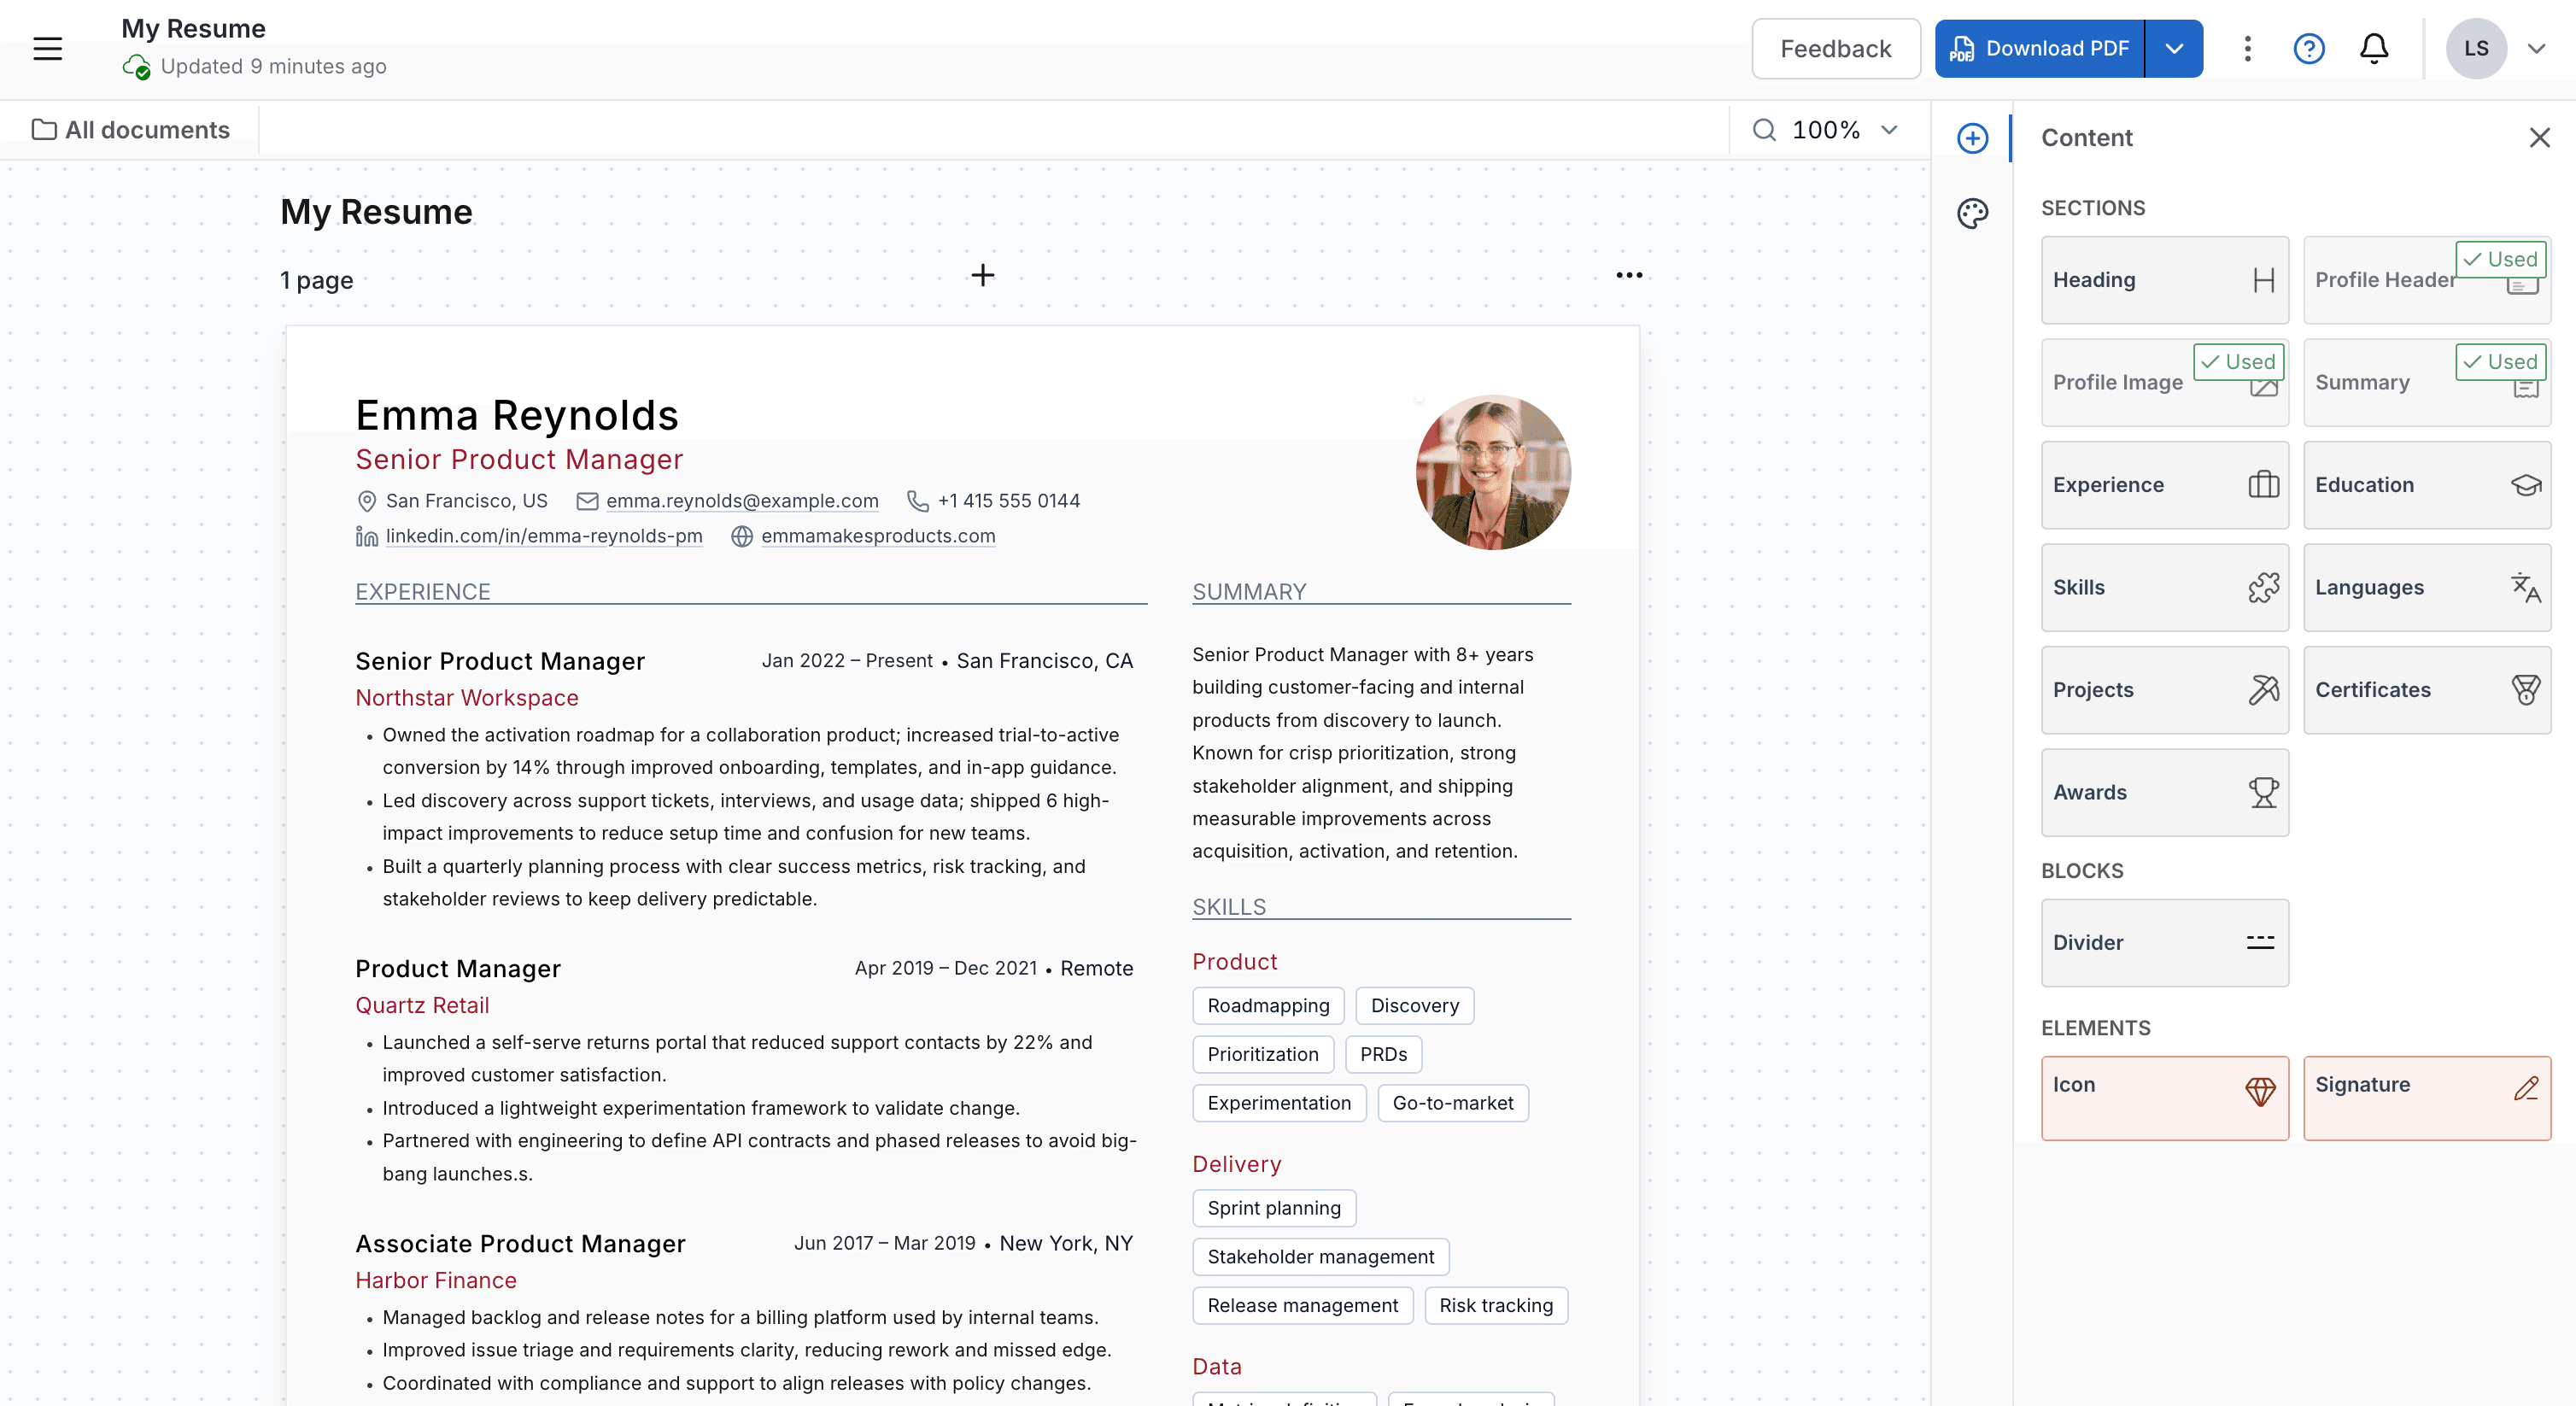Add a Skills section
Image resolution: width=2576 pixels, height=1406 pixels.
[x=2164, y=588]
